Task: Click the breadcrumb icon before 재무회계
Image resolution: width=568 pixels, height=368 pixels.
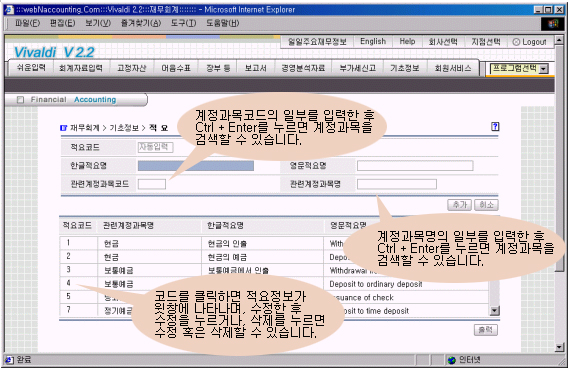Action: click(64, 128)
